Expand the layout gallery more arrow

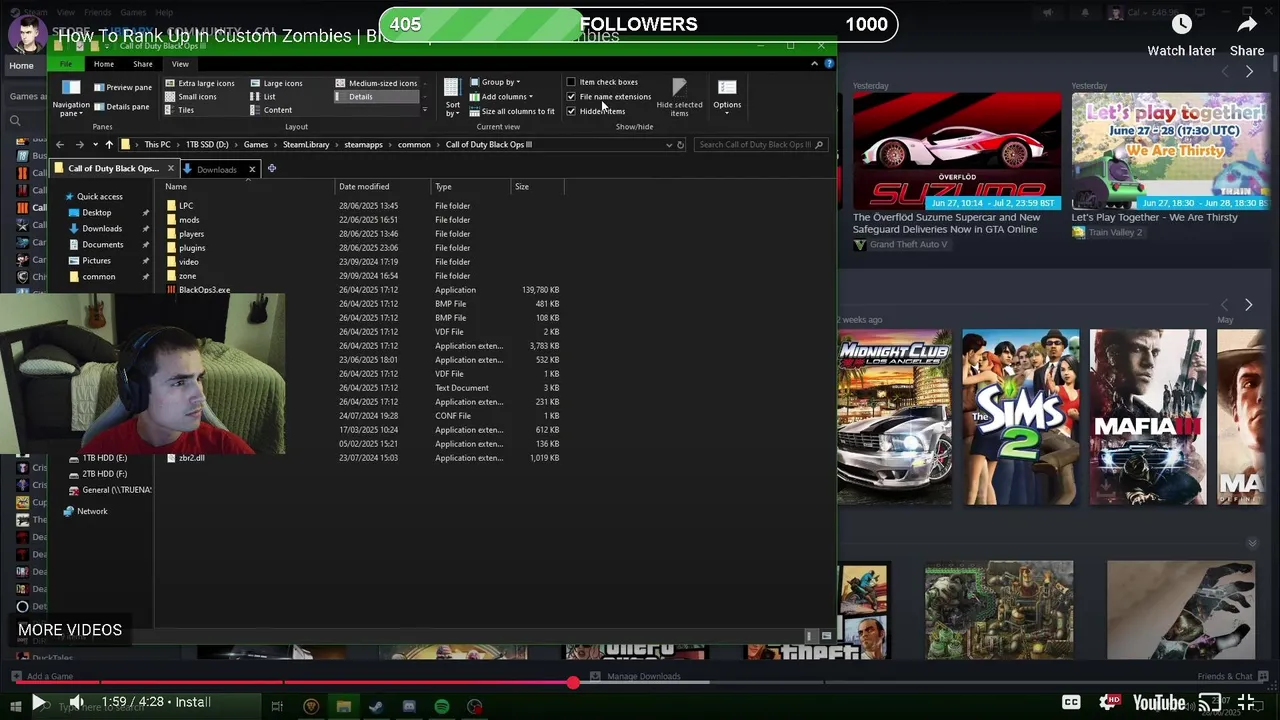425,110
